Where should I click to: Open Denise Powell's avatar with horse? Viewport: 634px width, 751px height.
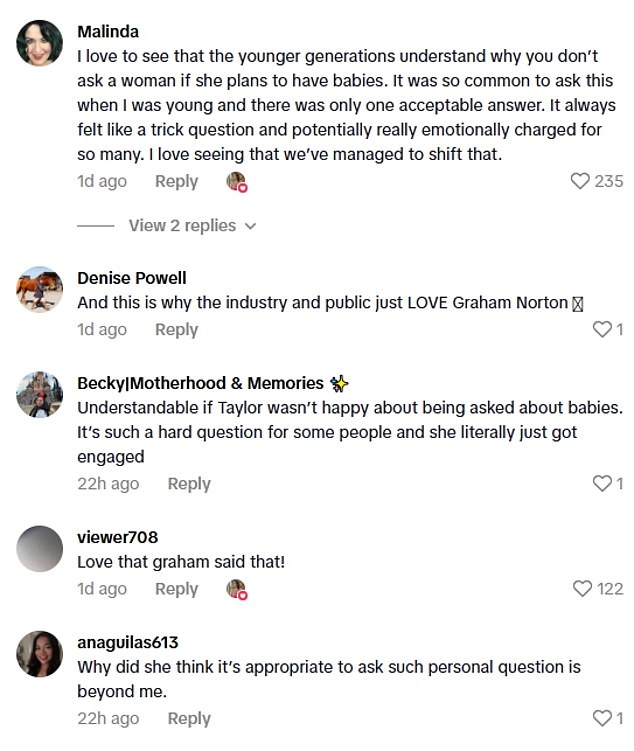40,290
